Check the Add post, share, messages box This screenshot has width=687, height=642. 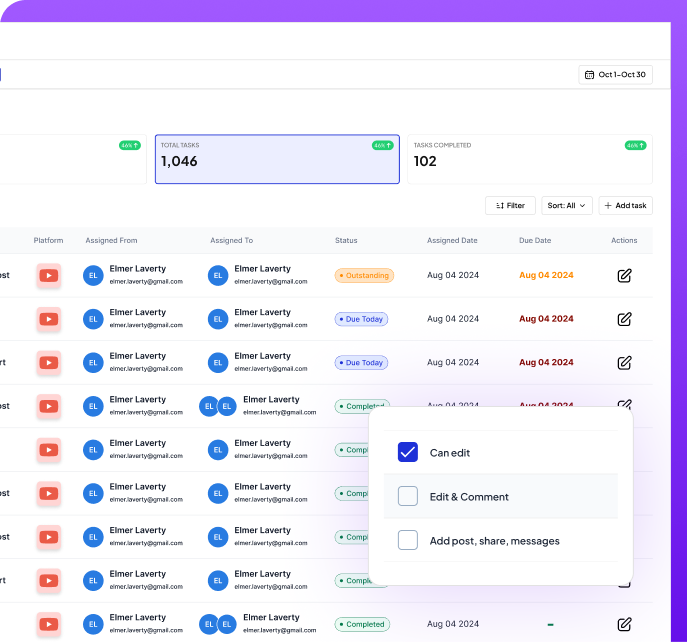pos(408,540)
